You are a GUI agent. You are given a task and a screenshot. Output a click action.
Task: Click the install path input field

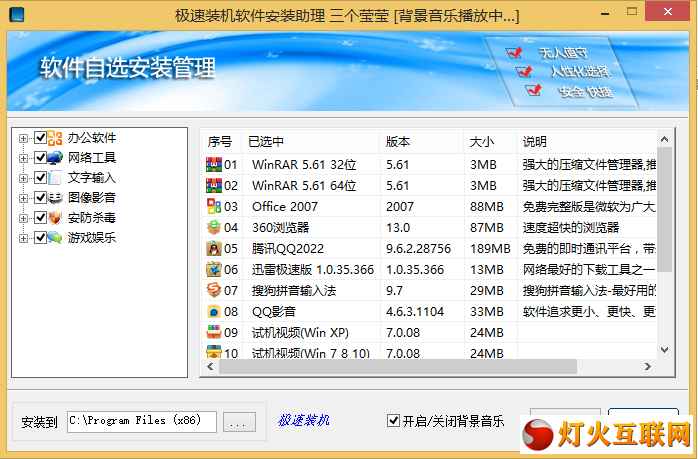(x=142, y=422)
